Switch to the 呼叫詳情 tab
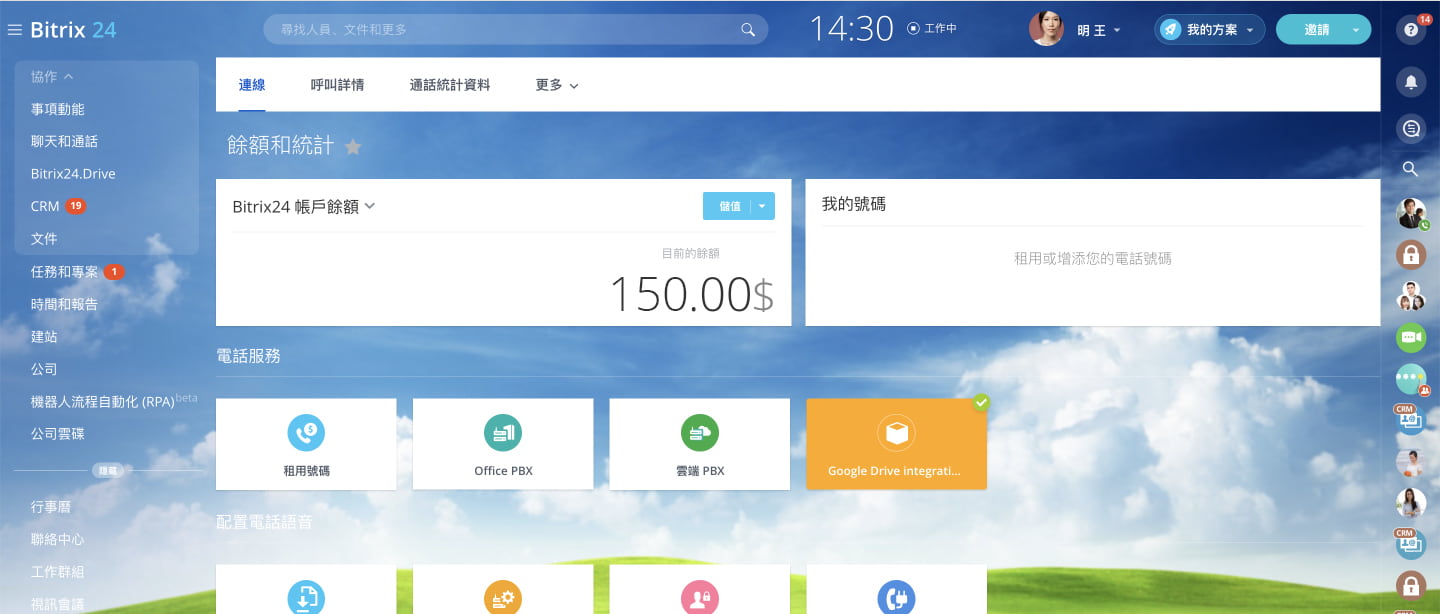 [x=337, y=85]
